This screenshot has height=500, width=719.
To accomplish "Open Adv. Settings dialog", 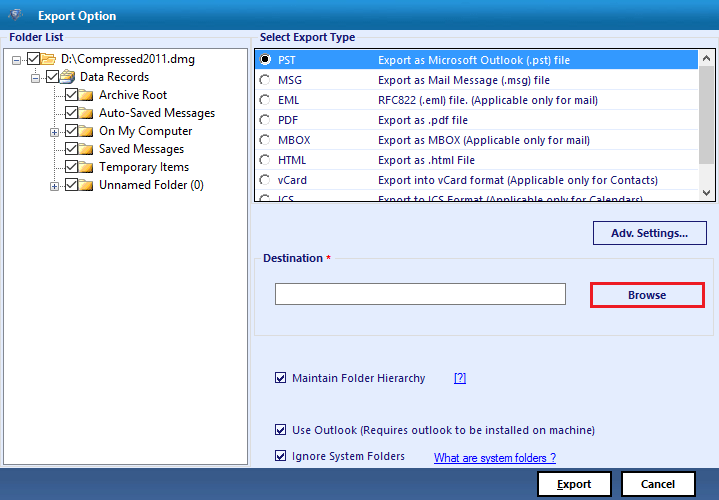I will coord(649,233).
